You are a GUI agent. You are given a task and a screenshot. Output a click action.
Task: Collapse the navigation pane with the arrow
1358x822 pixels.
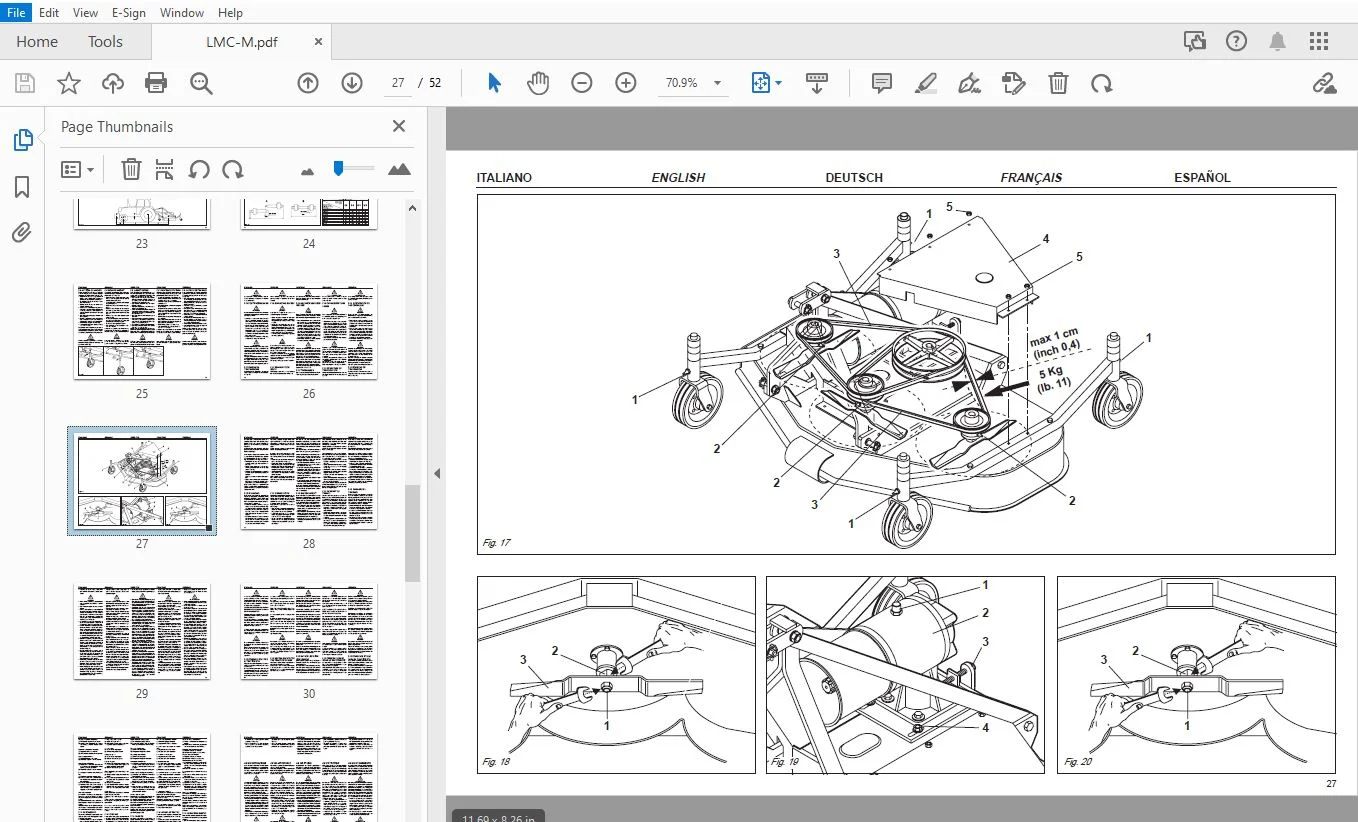[437, 473]
